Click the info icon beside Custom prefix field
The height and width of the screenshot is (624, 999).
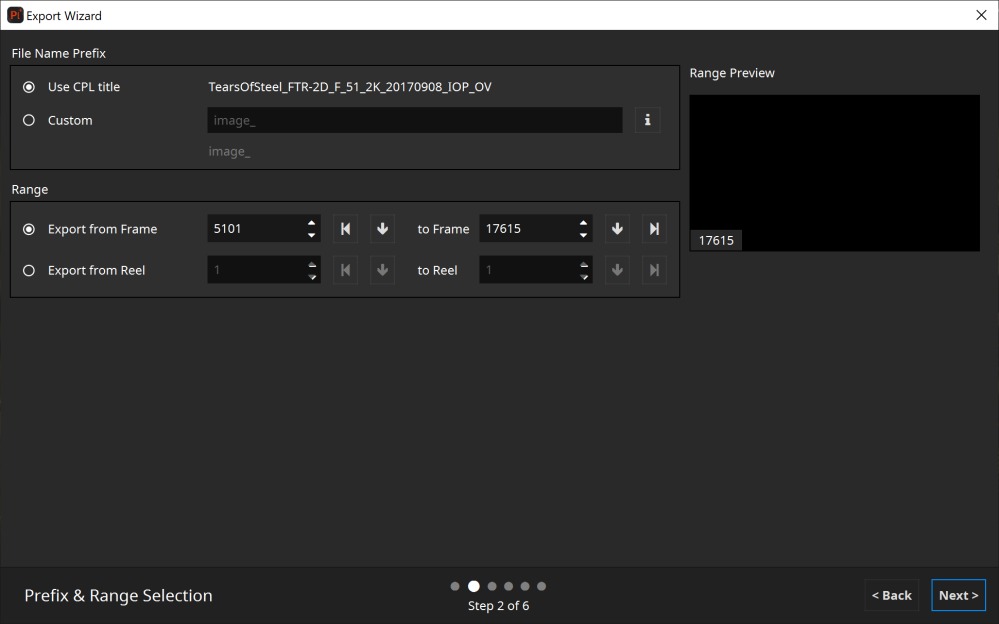[x=647, y=120]
